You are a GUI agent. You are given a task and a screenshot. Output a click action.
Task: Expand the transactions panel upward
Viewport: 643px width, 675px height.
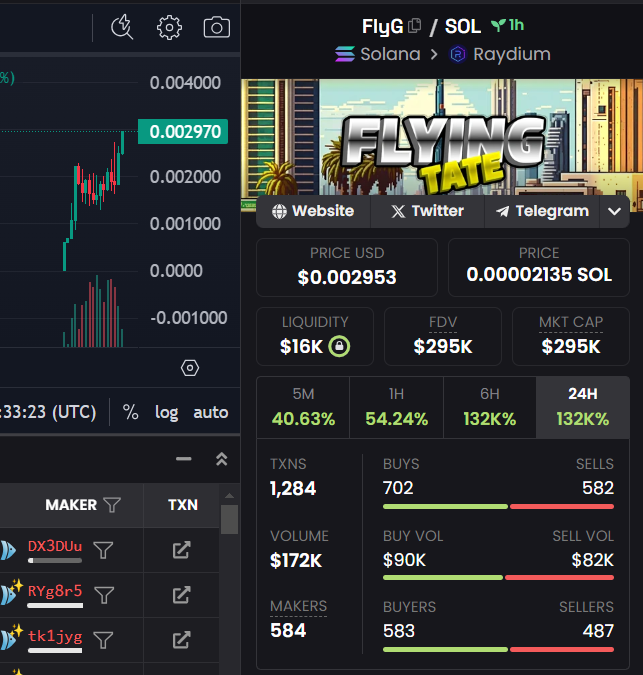(222, 459)
